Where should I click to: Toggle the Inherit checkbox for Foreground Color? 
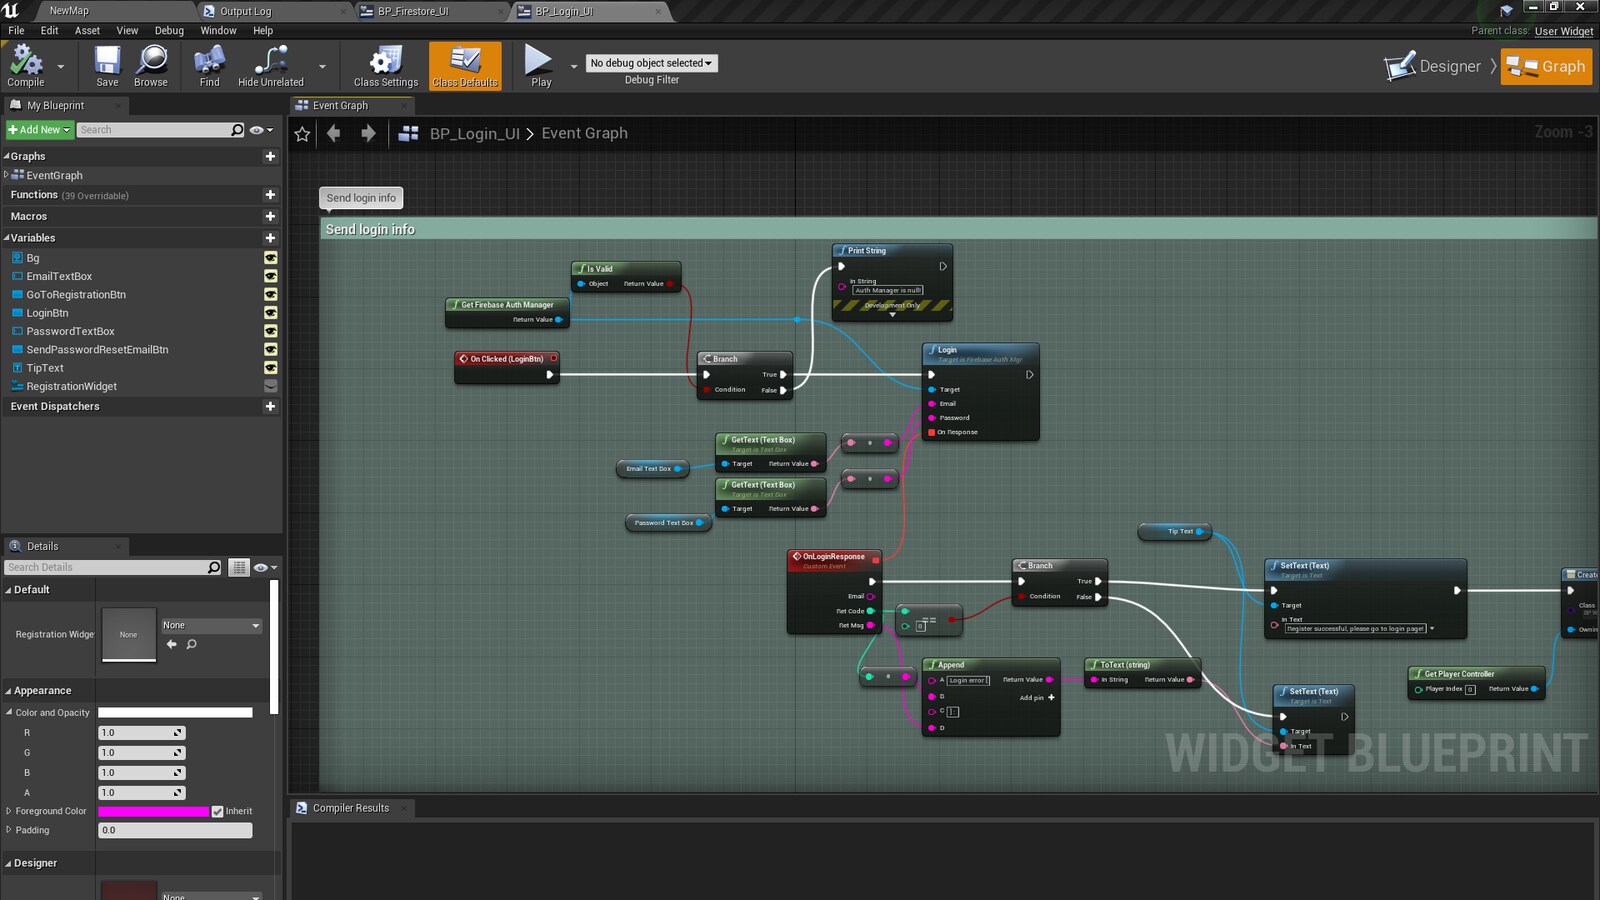(x=218, y=811)
